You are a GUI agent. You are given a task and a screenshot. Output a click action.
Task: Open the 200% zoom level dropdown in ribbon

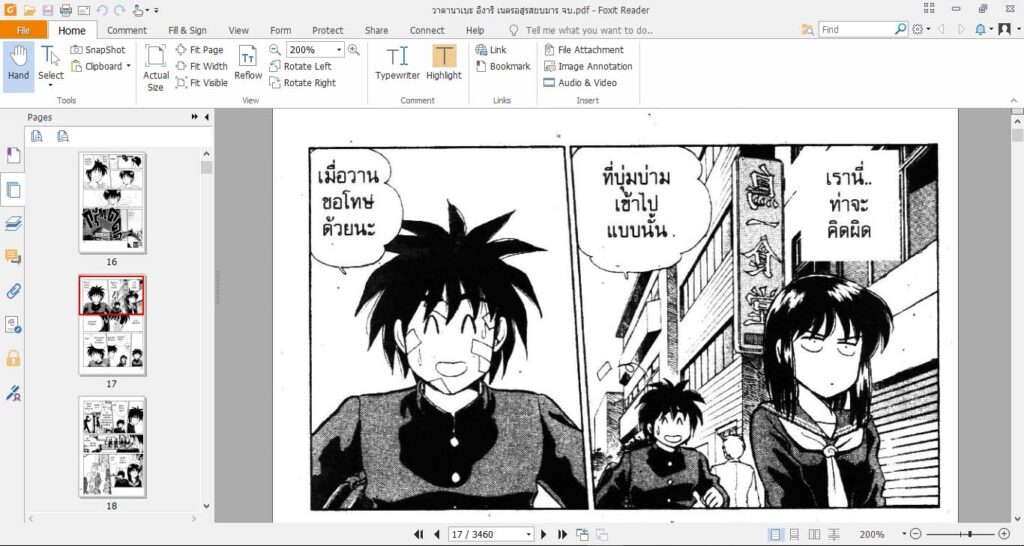(x=339, y=50)
